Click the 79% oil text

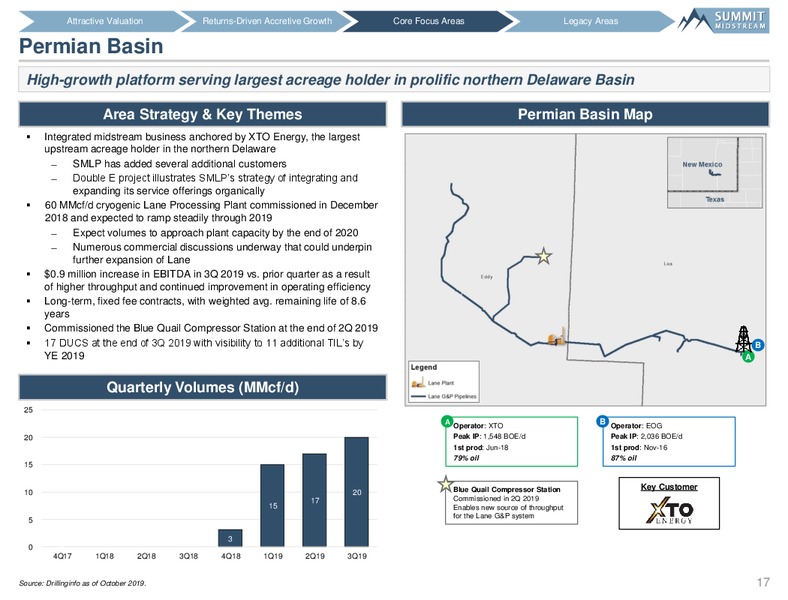[x=466, y=458]
